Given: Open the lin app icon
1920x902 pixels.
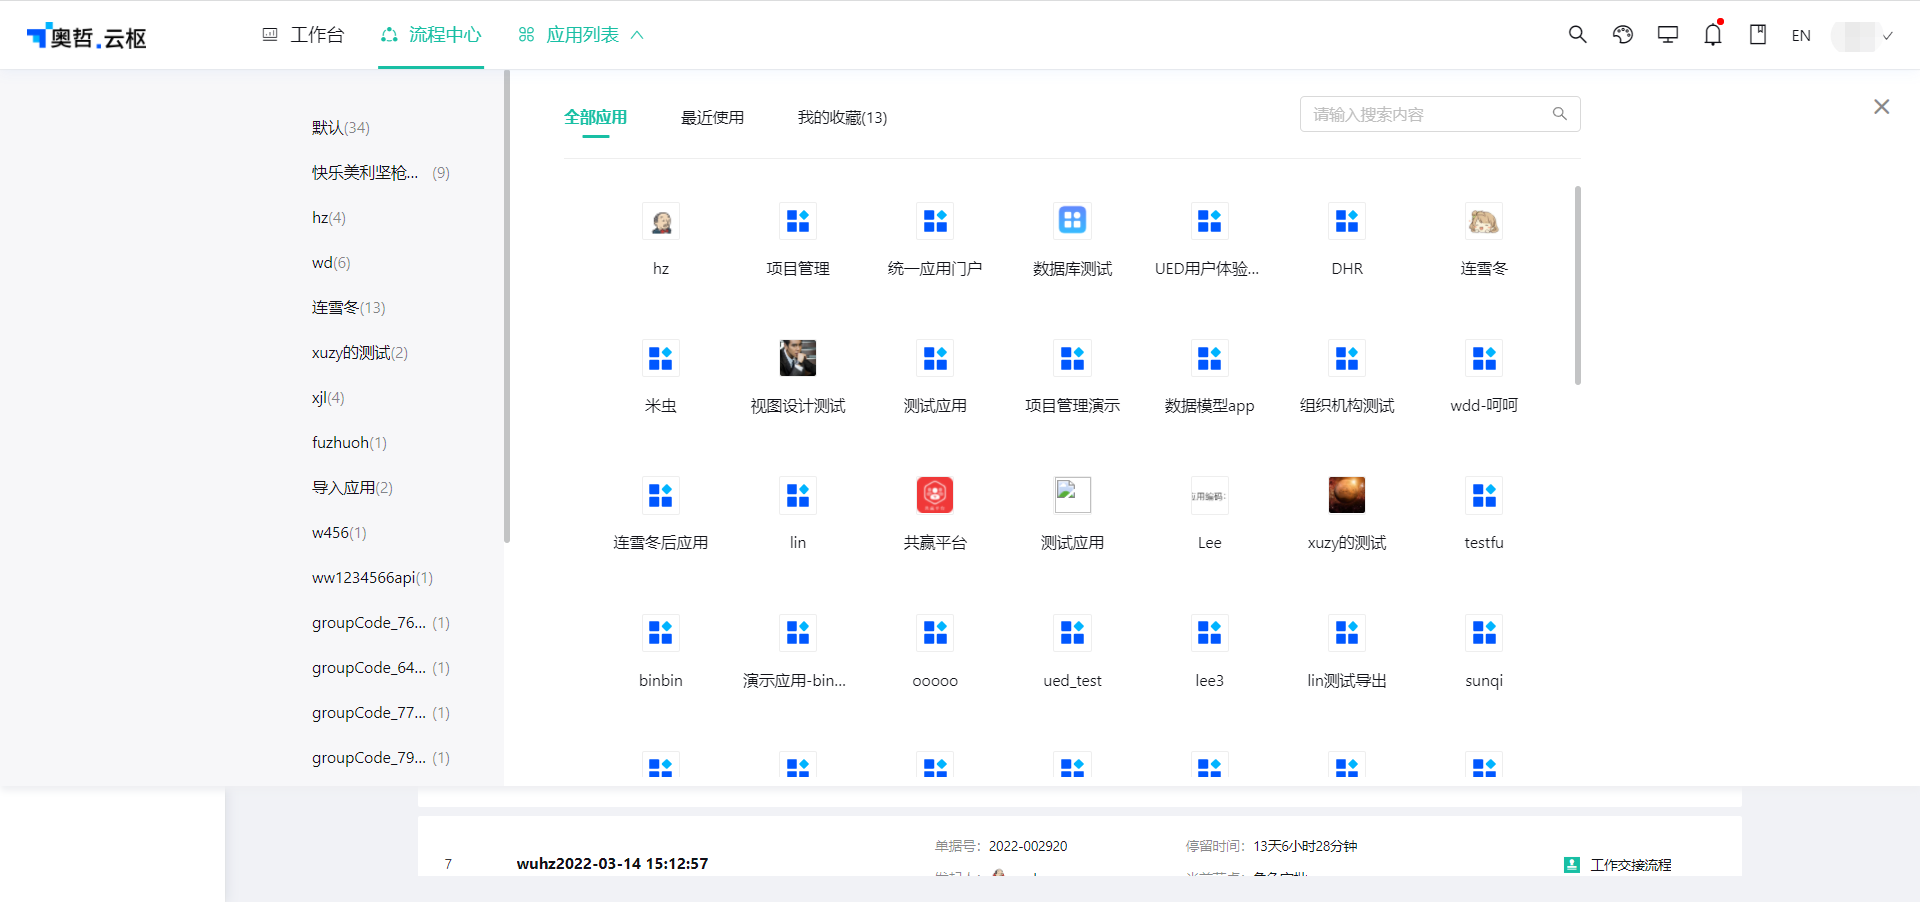Looking at the screenshot, I should (798, 495).
